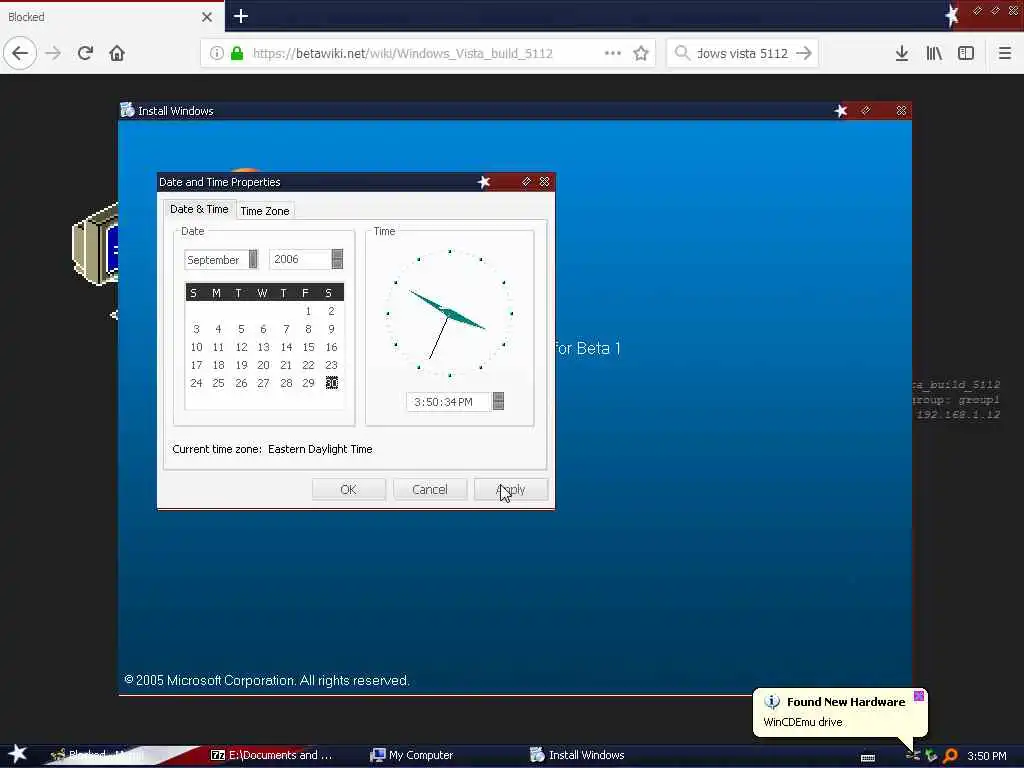Confirm with the OK button
The width and height of the screenshot is (1024, 768).
349,489
